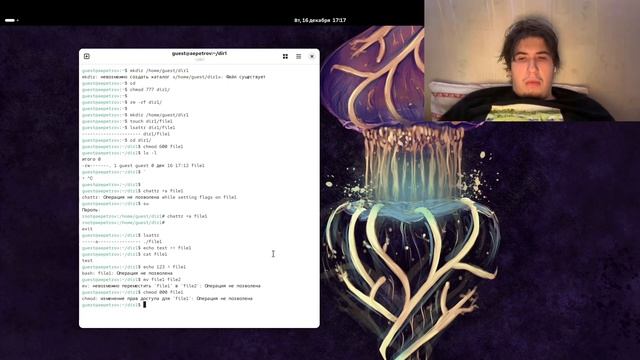This screenshot has height=360, width=640.
Task: Click the output line 'test'
Action: (x=87, y=260)
